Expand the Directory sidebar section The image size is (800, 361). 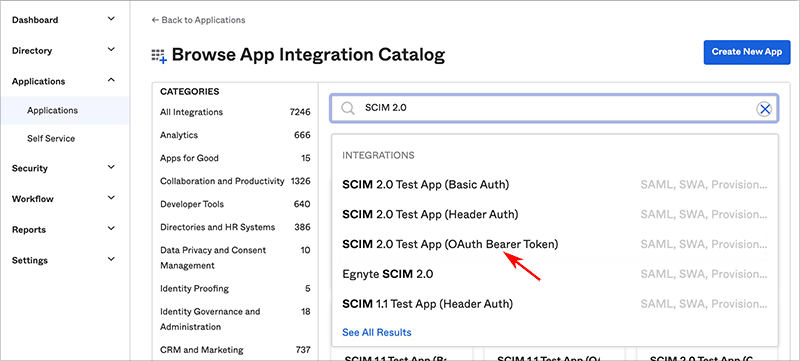(64, 50)
